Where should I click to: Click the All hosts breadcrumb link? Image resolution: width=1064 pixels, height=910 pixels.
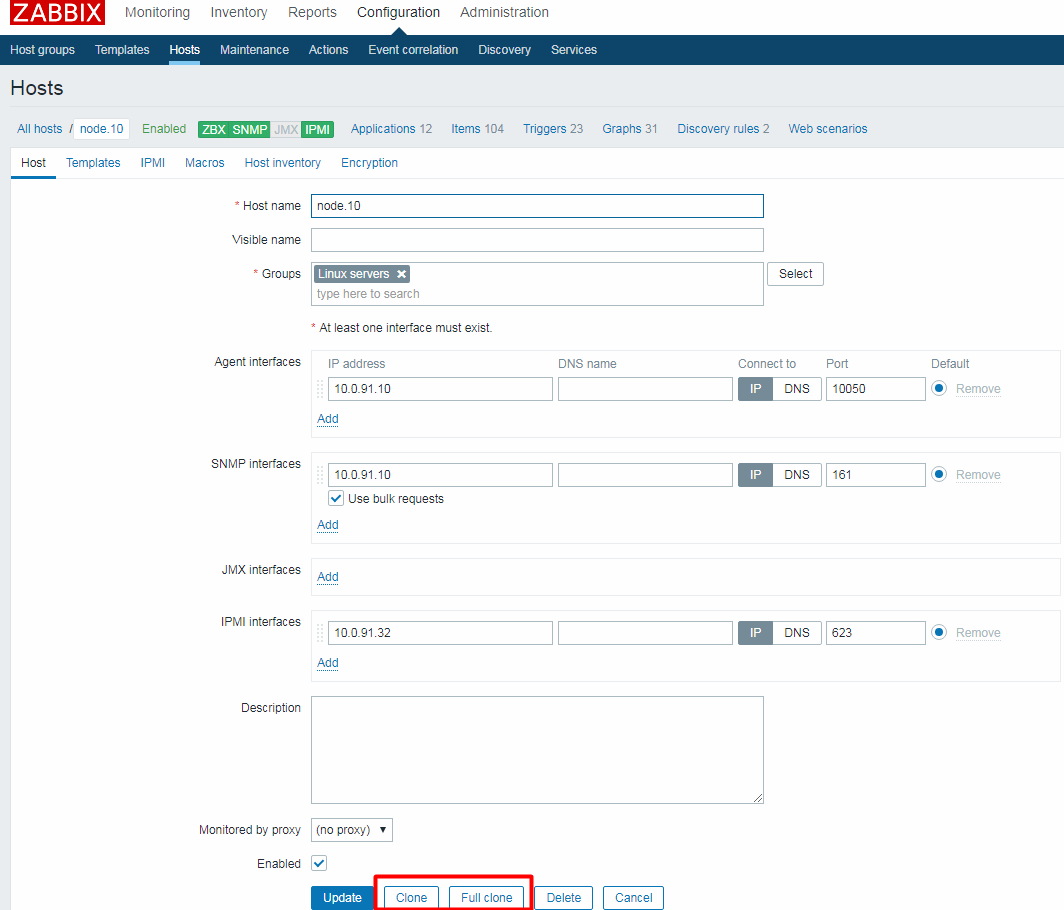point(39,129)
